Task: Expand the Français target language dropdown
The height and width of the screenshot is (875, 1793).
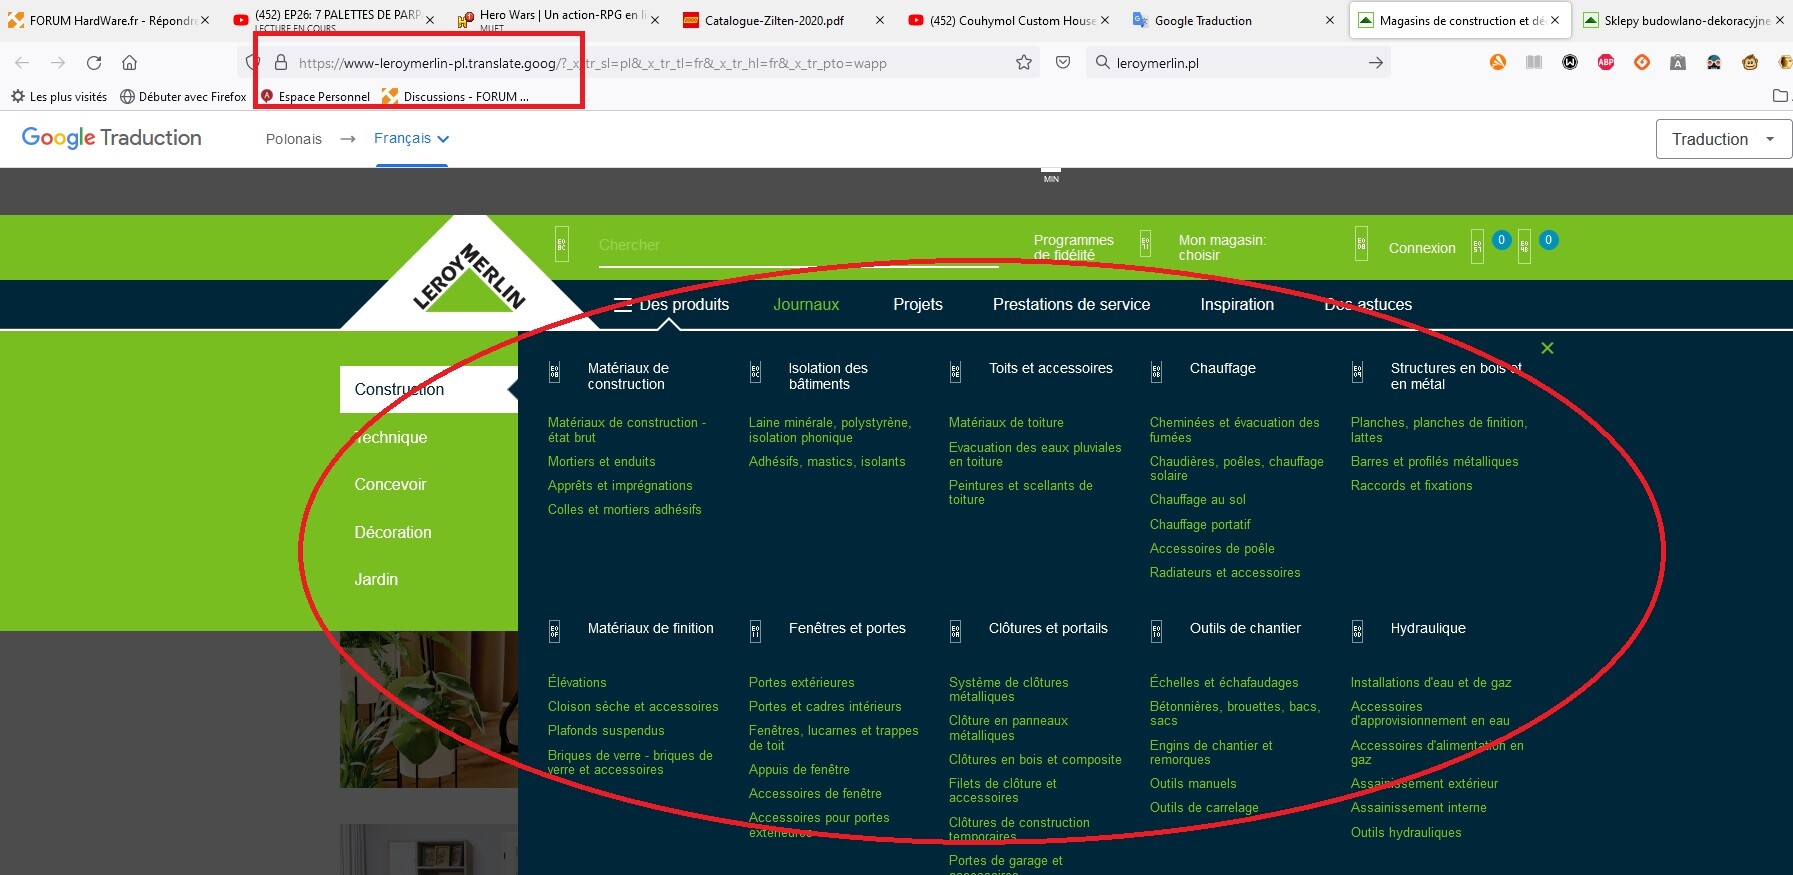Action: [x=411, y=139]
